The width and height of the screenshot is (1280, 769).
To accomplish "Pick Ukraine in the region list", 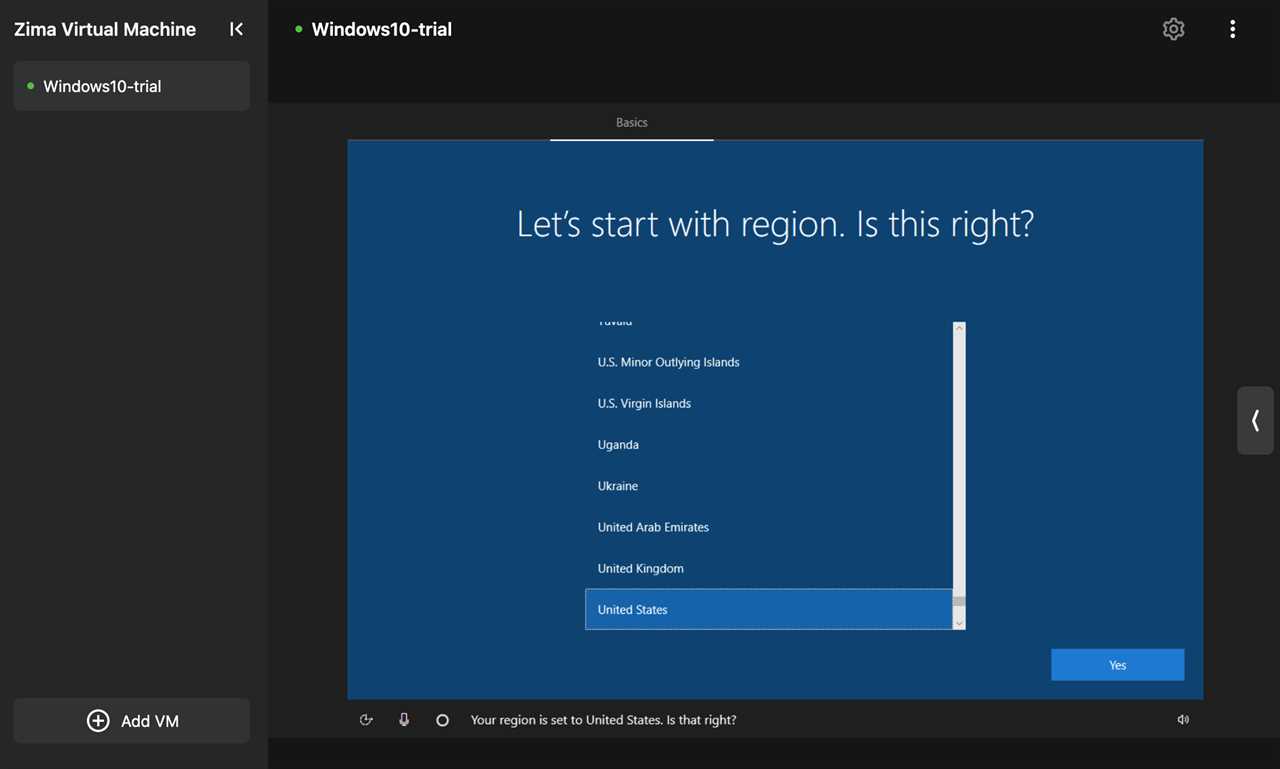I will coord(618,486).
